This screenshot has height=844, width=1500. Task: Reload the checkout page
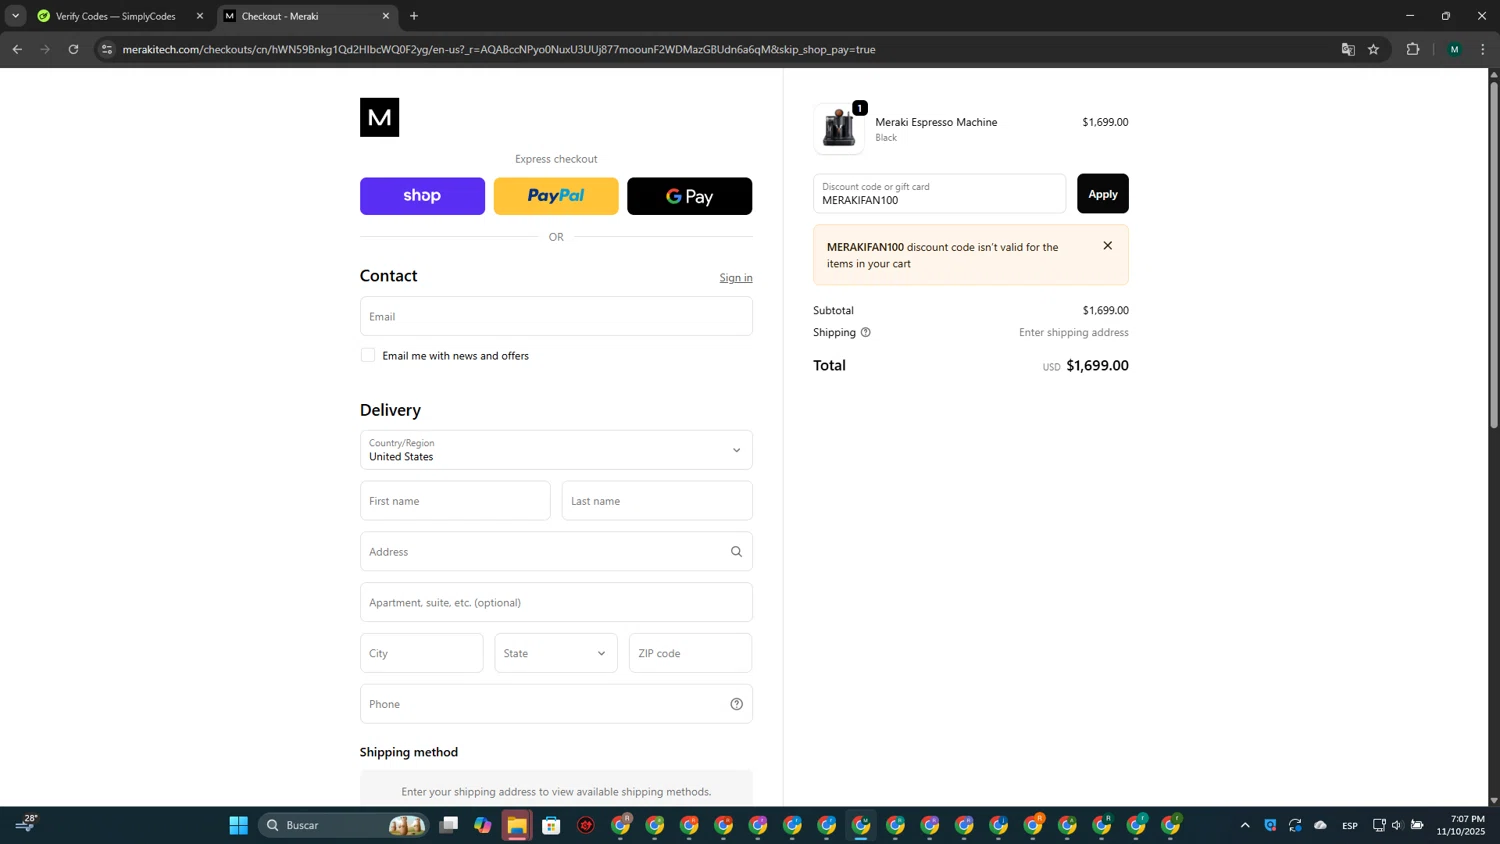coord(73,49)
